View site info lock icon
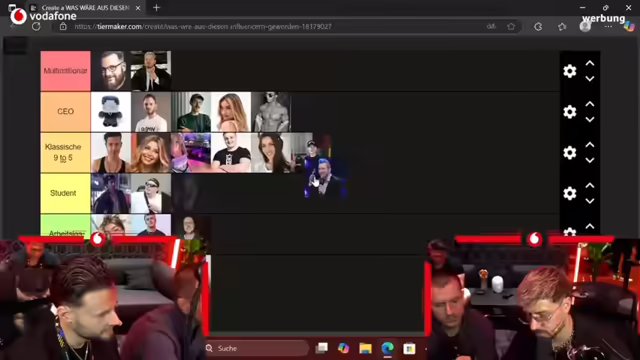 [x=63, y=27]
